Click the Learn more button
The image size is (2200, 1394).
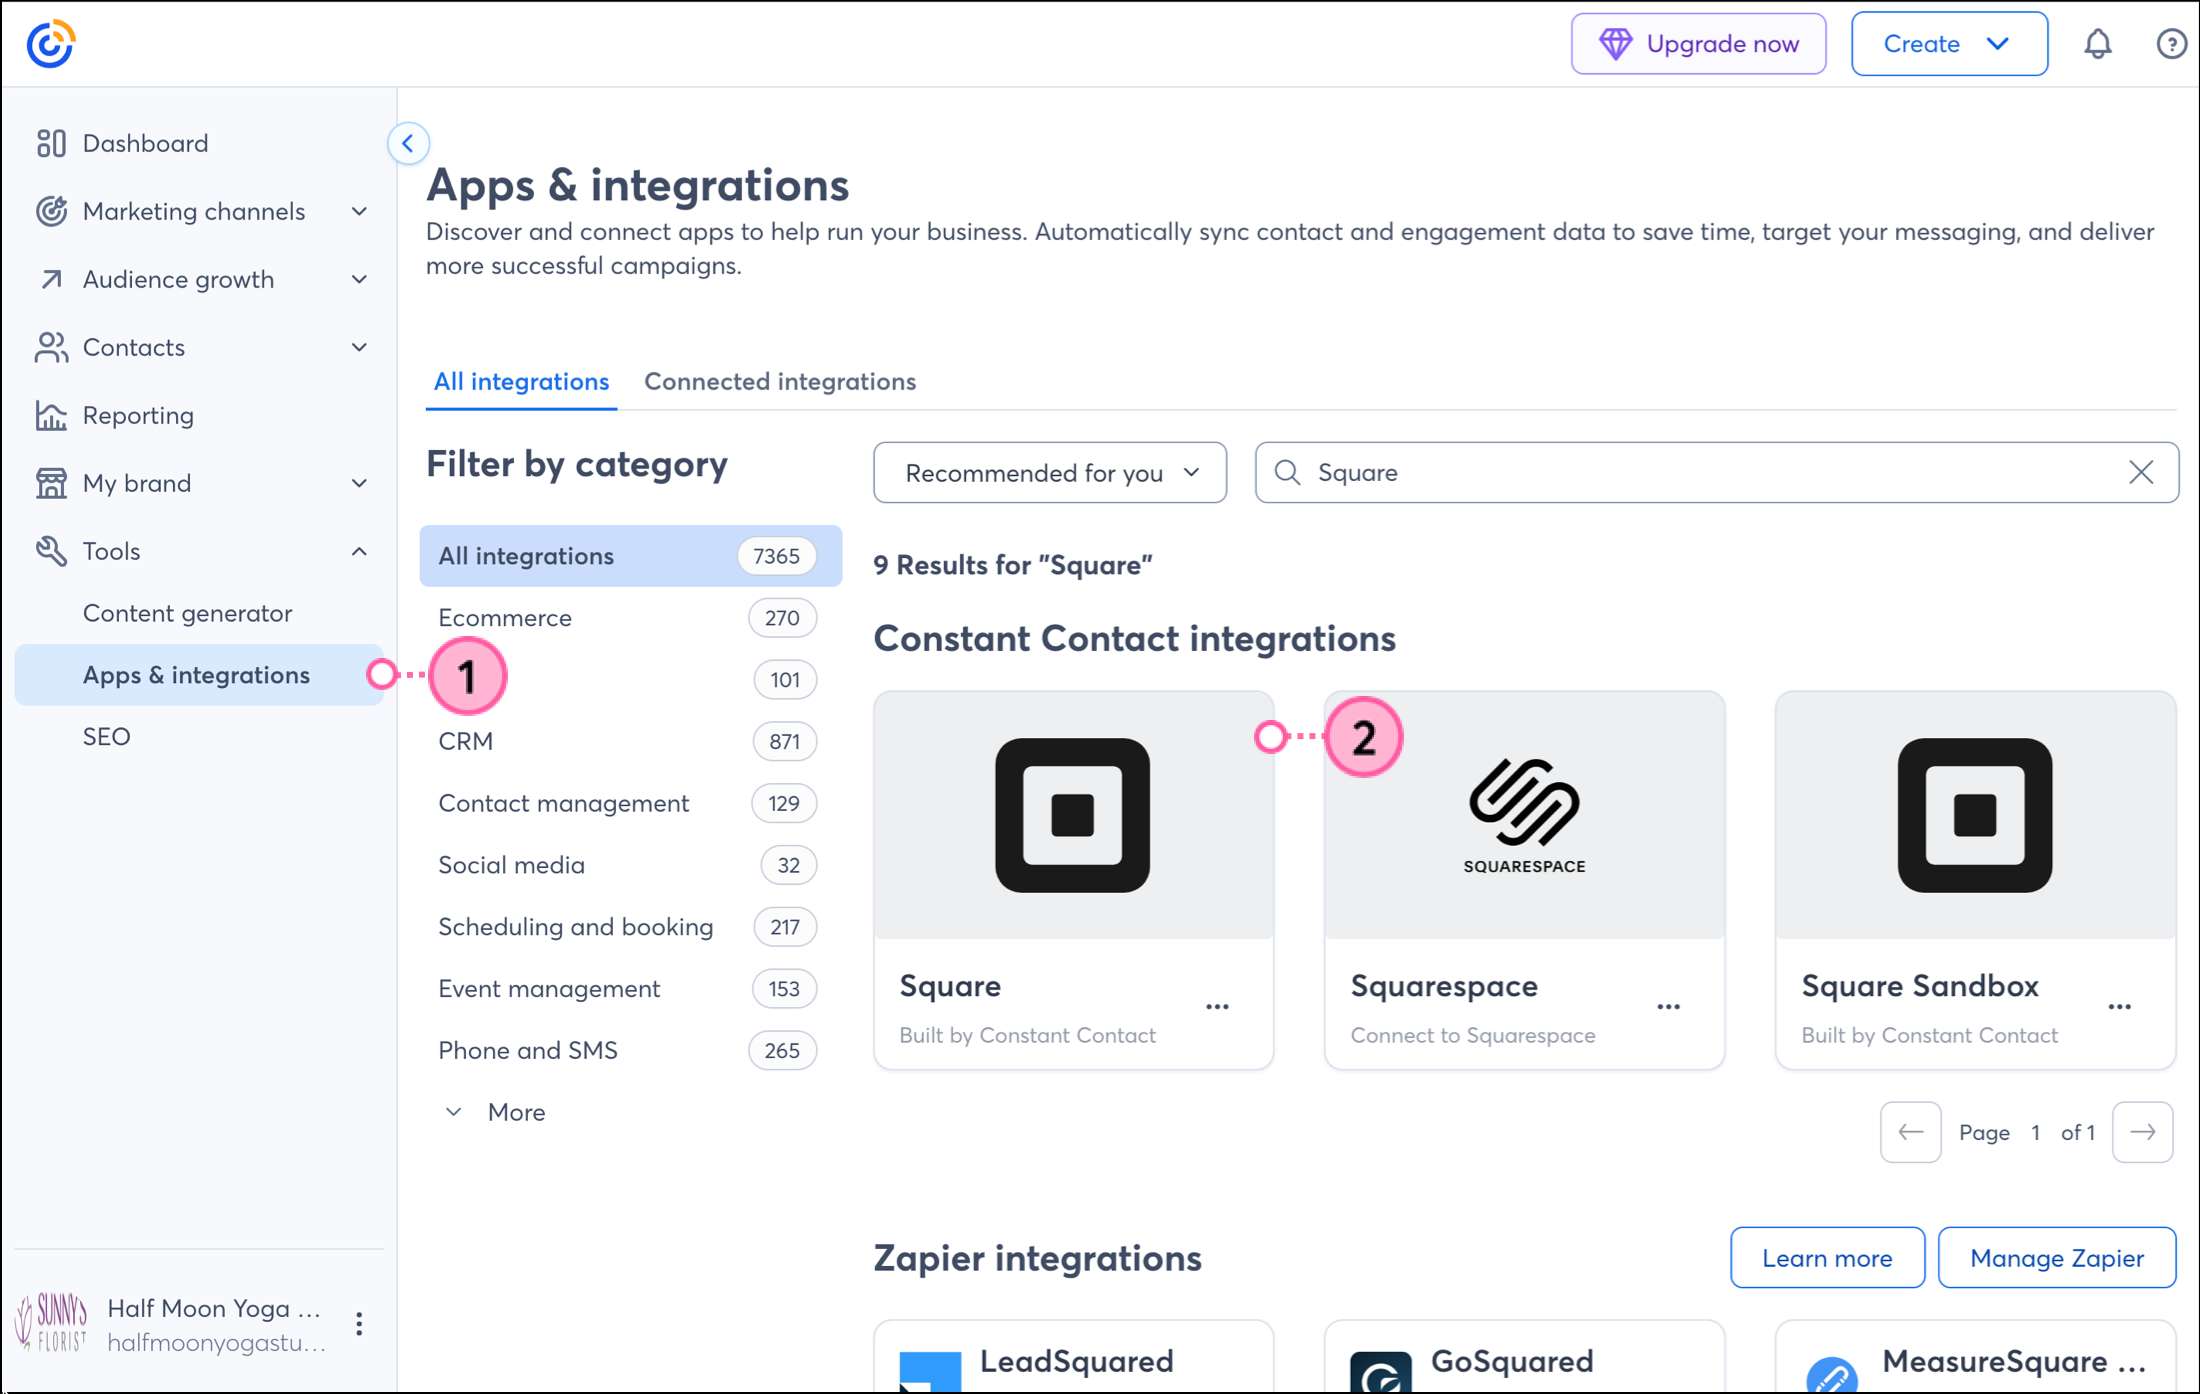(x=1827, y=1258)
